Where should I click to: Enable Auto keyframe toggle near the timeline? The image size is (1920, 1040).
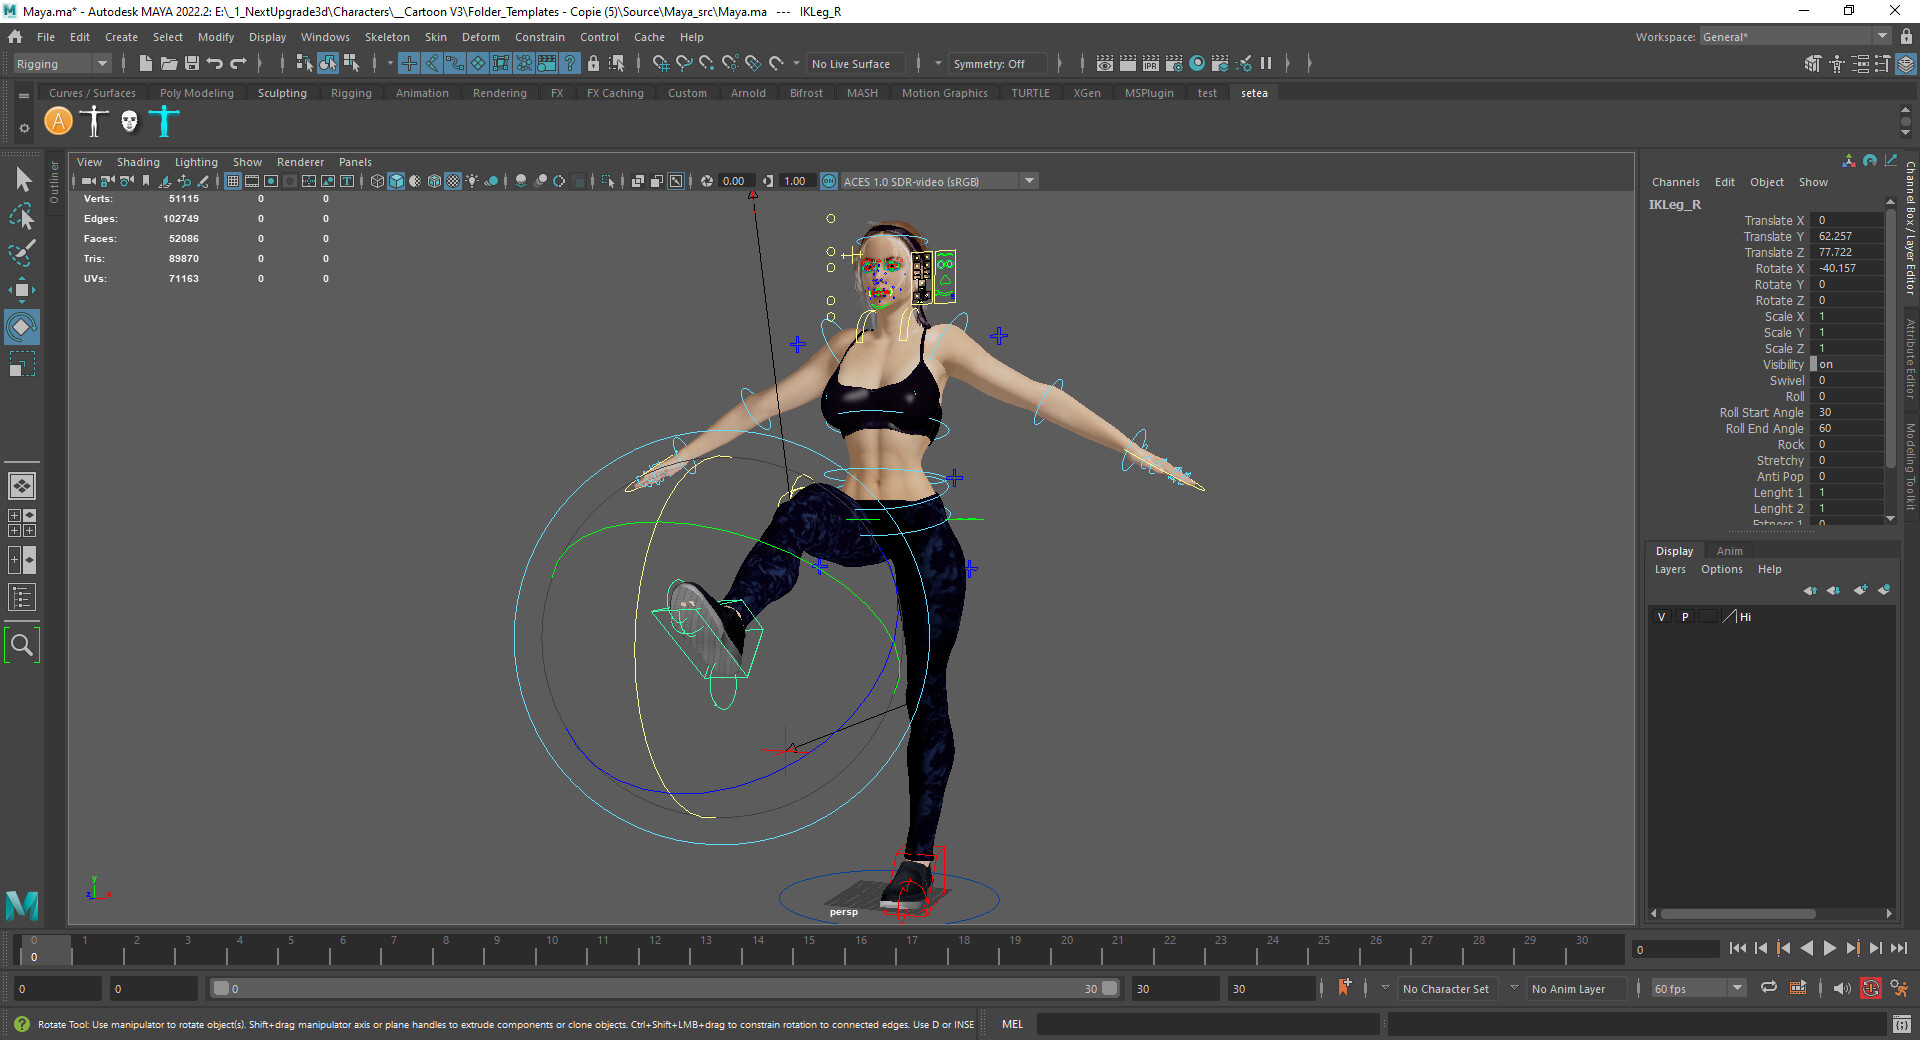point(1871,989)
